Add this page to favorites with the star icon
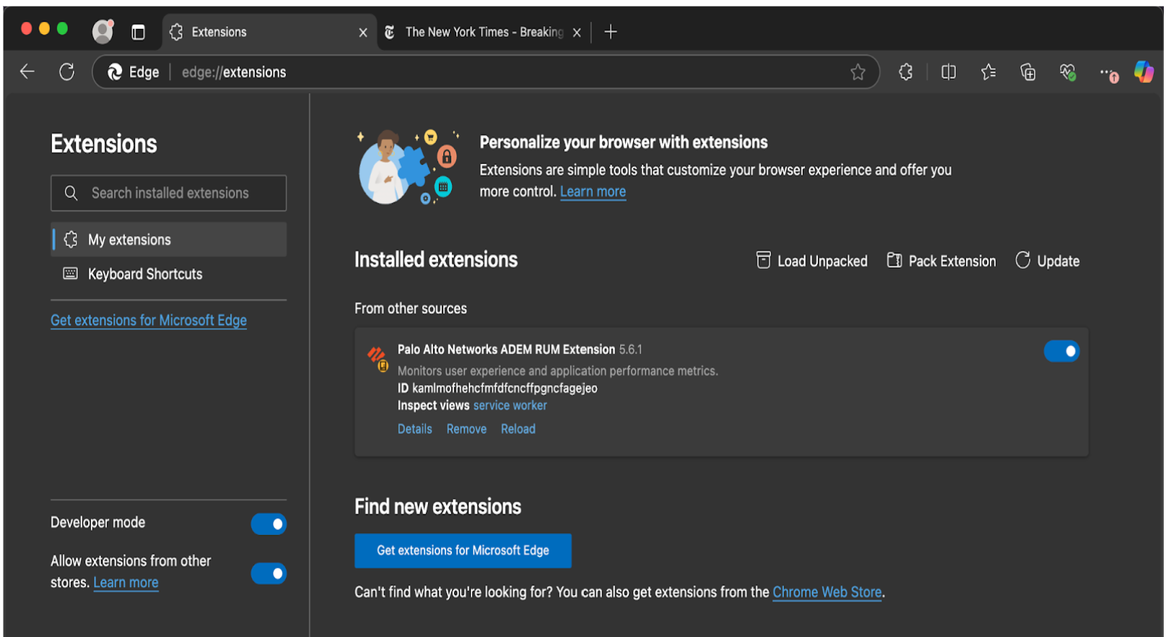The height and width of the screenshot is (637, 1166). click(x=857, y=72)
